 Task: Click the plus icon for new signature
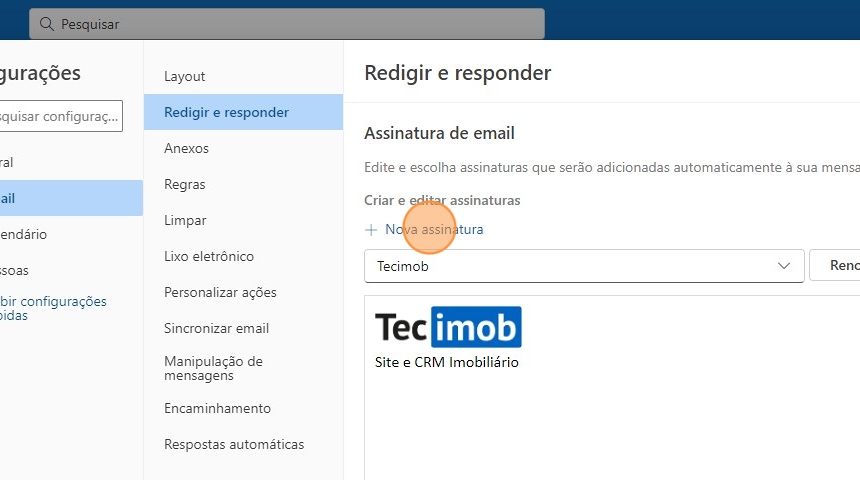[371, 230]
